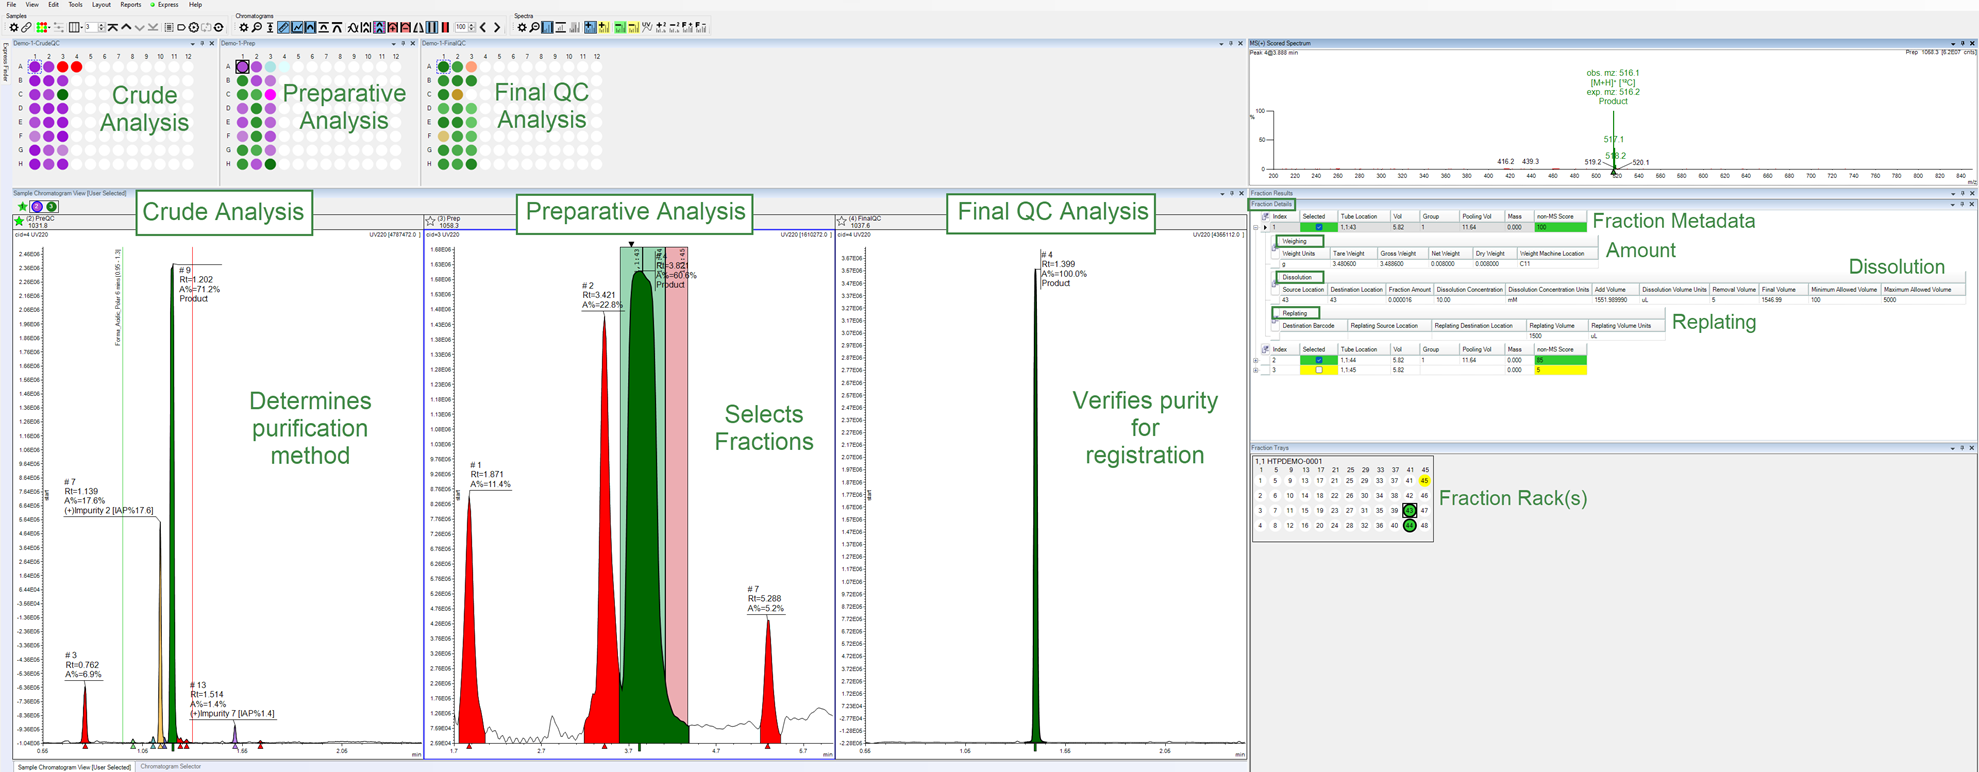Open the Reports menu
This screenshot has height=772, width=1979.
coord(130,5)
